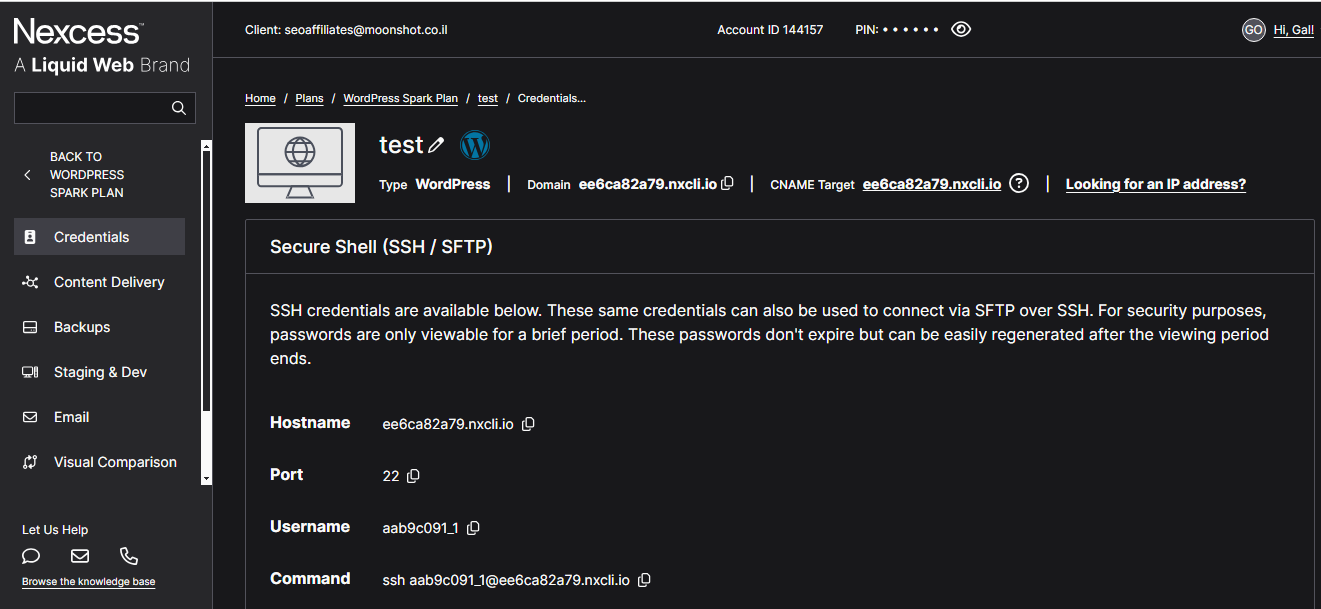Image resolution: width=1321 pixels, height=609 pixels.
Task: Go to Plans breadcrumb
Action: [309, 98]
